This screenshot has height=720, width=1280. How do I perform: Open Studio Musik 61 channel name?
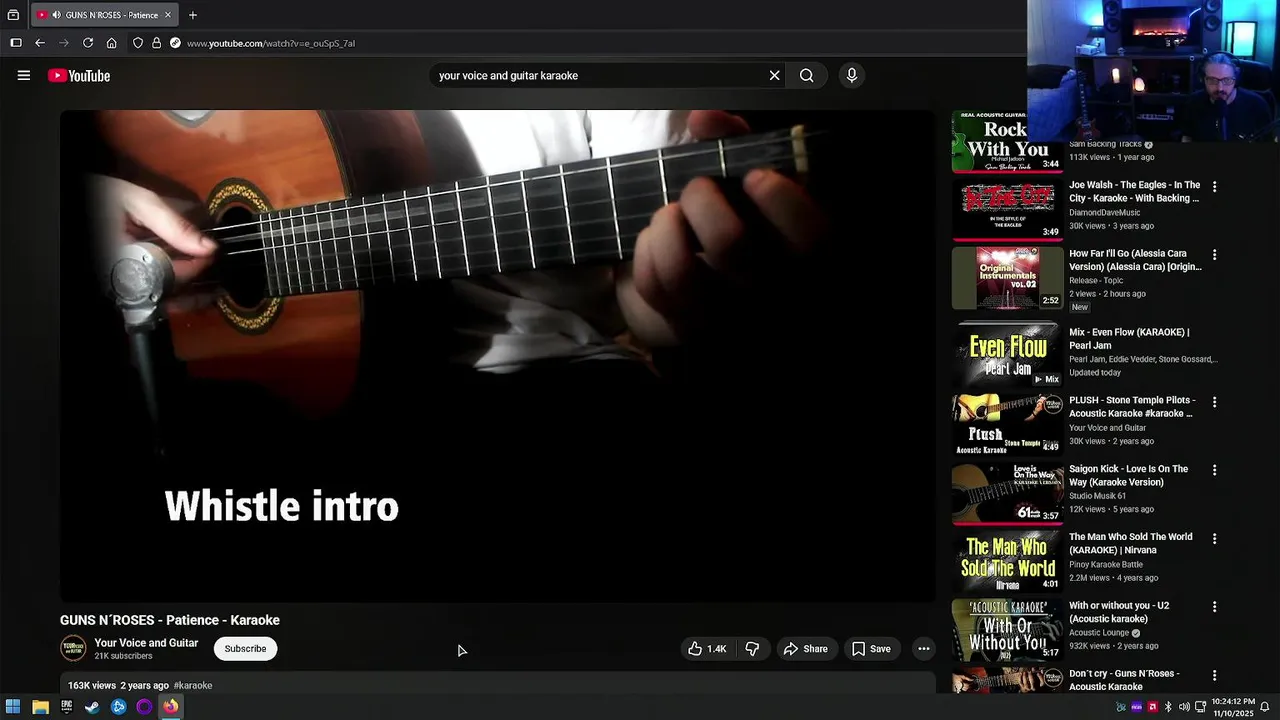click(1097, 496)
